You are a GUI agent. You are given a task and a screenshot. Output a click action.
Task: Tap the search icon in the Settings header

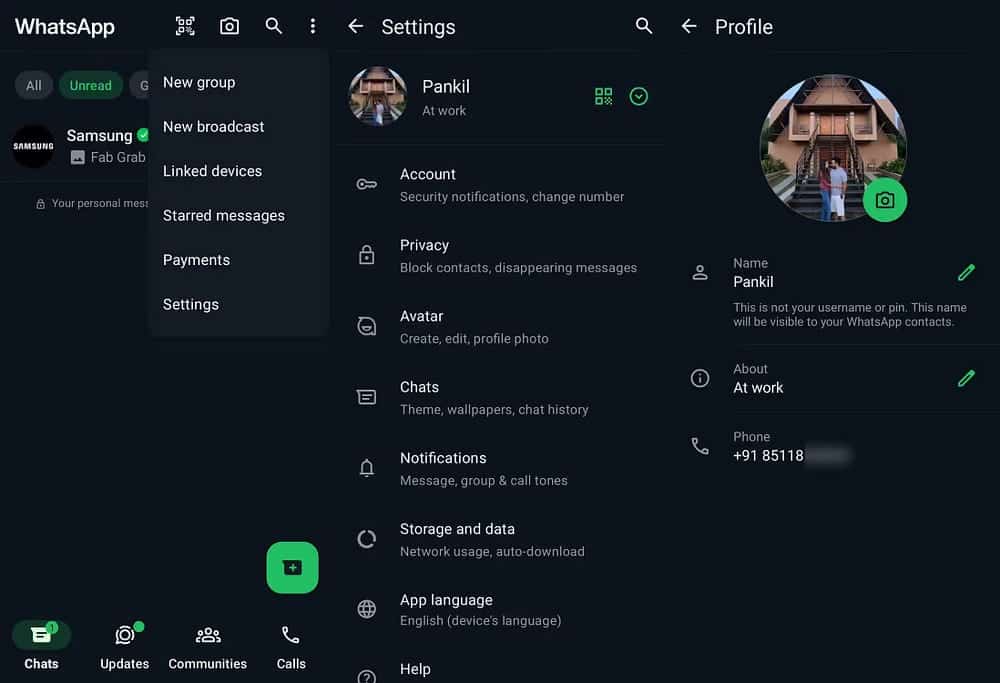click(x=644, y=27)
